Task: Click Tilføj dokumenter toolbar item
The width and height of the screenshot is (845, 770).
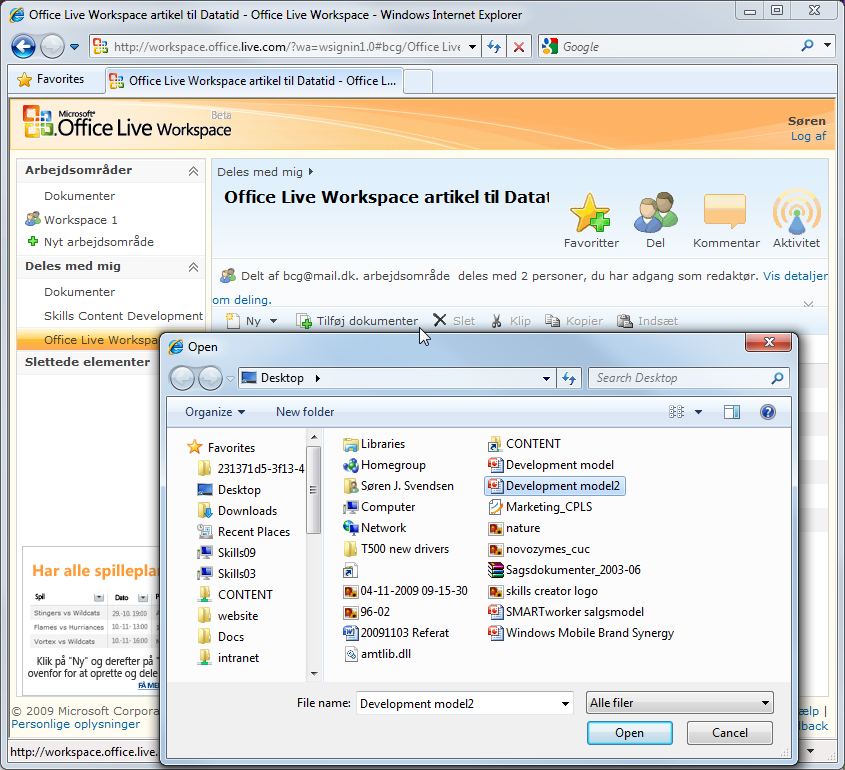Action: [x=357, y=321]
